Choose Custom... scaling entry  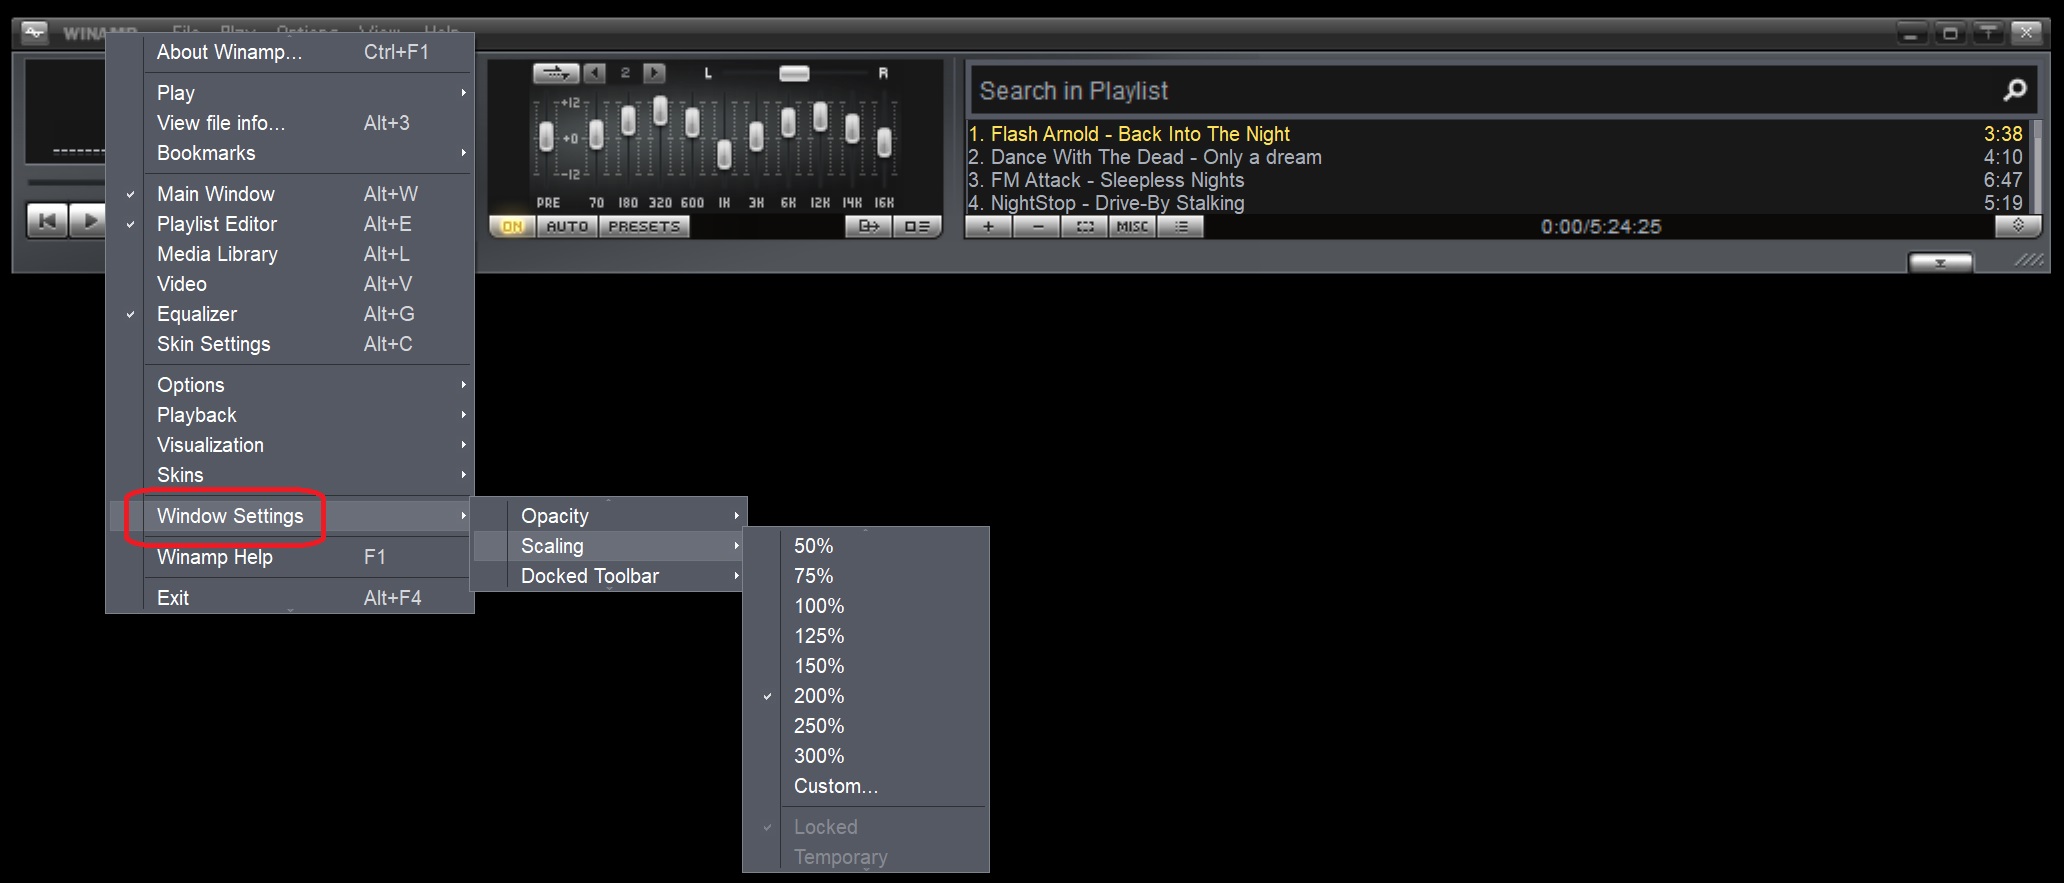tap(865, 786)
